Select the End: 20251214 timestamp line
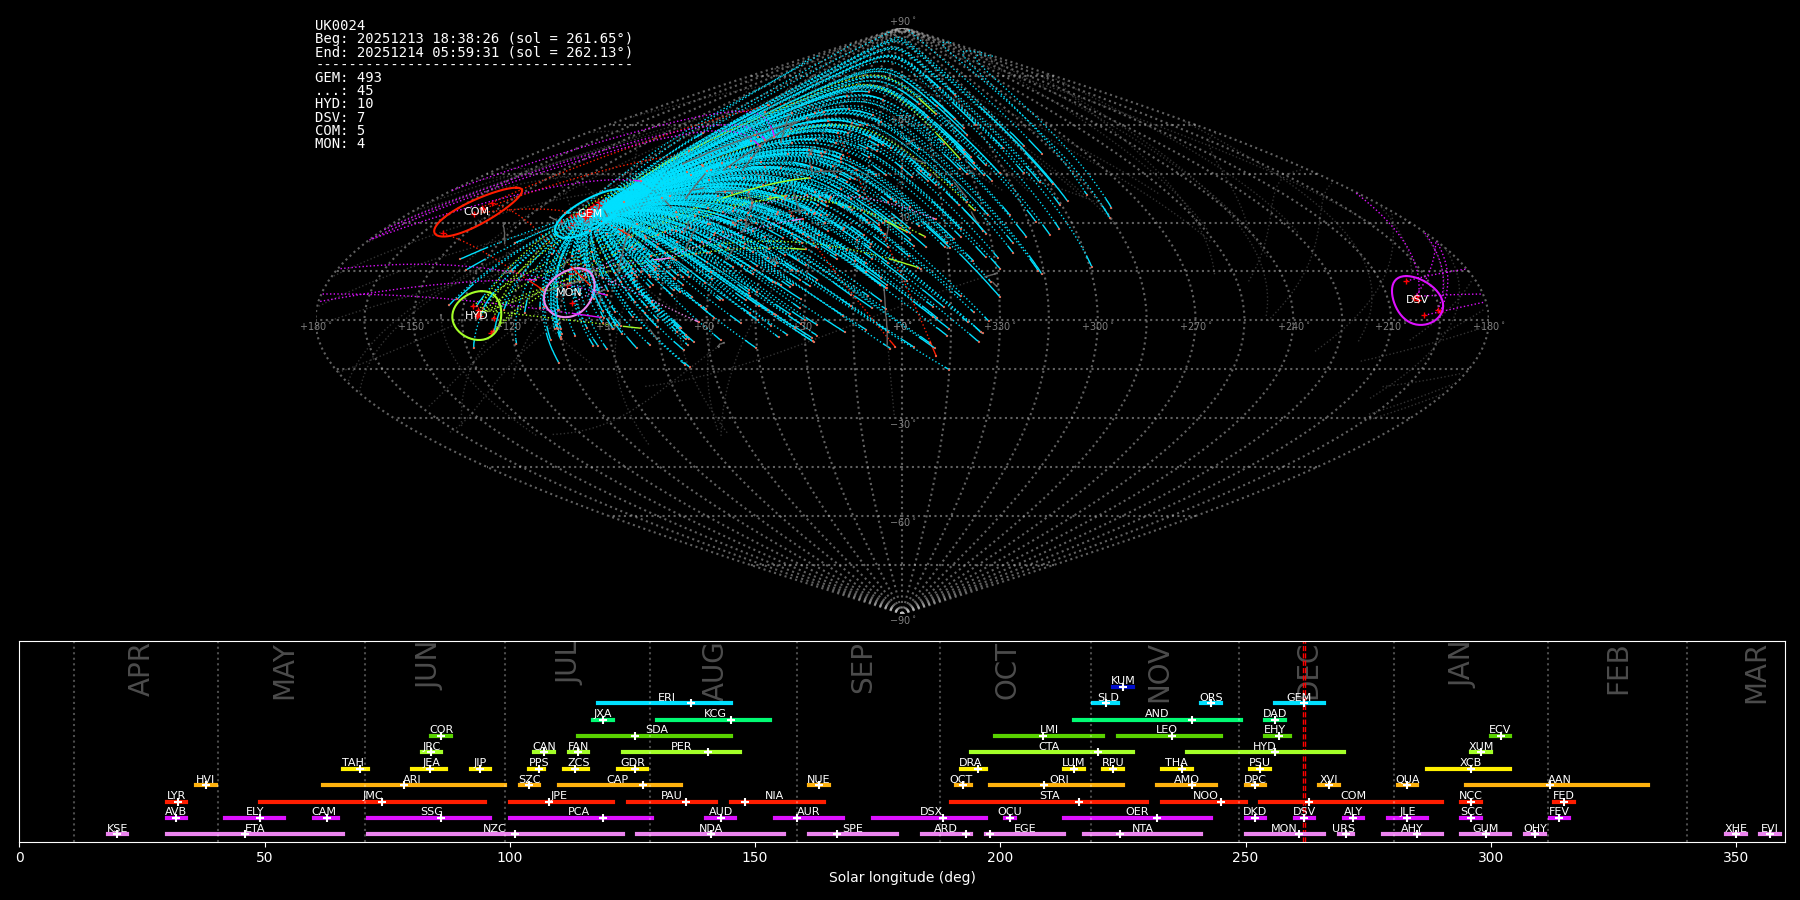1800x900 pixels. pos(474,52)
